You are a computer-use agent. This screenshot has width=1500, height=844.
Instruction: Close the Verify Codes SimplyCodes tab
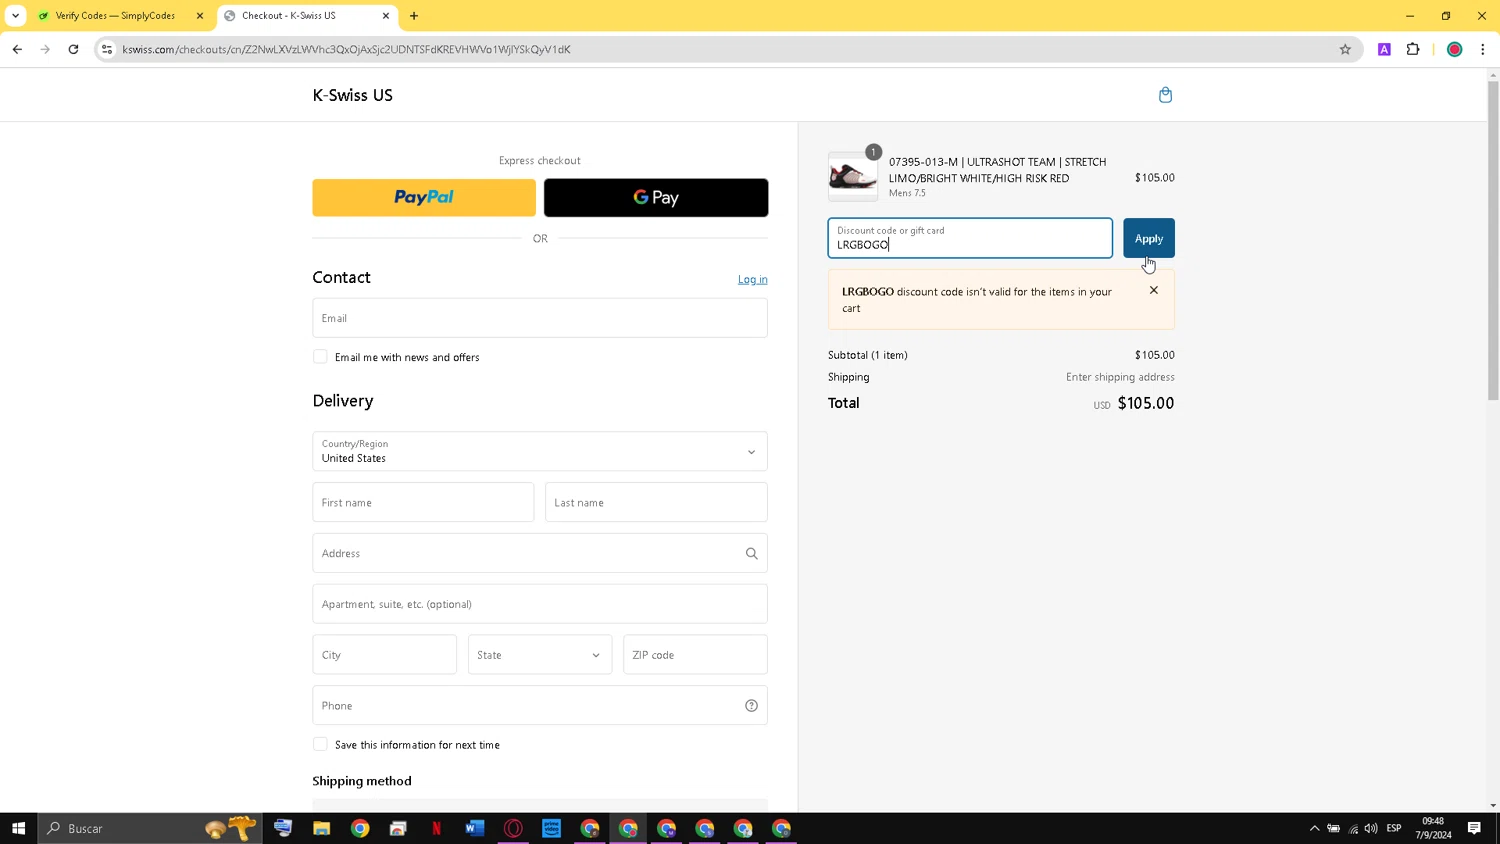click(199, 16)
